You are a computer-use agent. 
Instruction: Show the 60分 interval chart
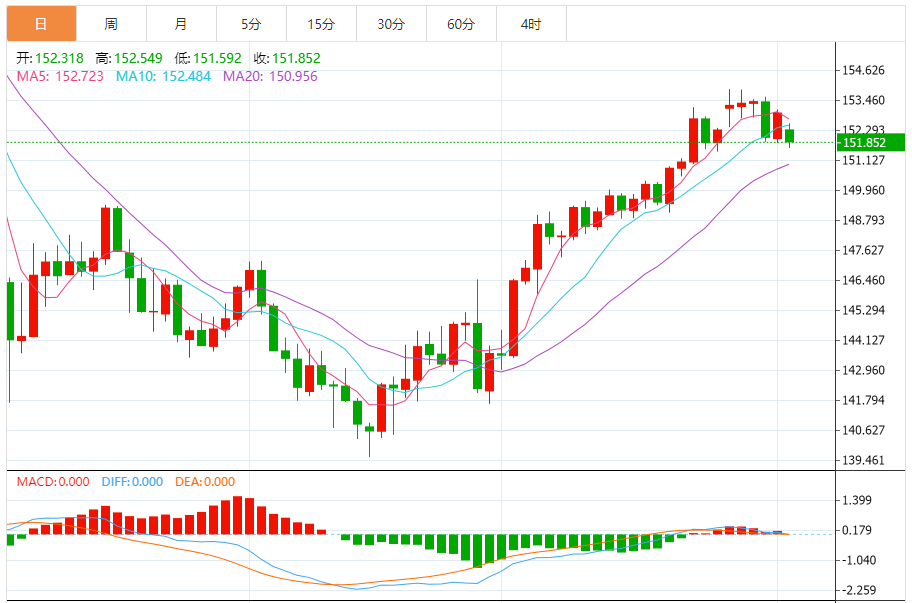click(x=461, y=24)
